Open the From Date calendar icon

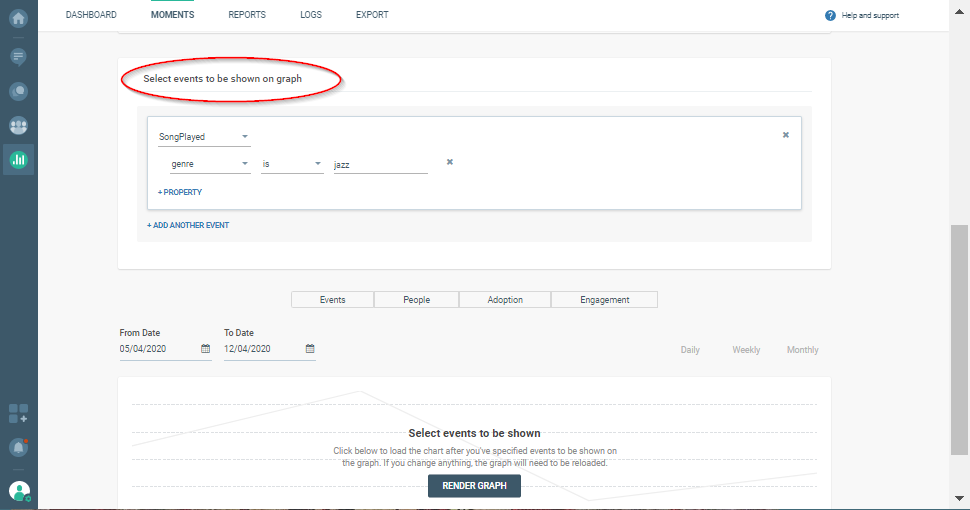coord(205,349)
